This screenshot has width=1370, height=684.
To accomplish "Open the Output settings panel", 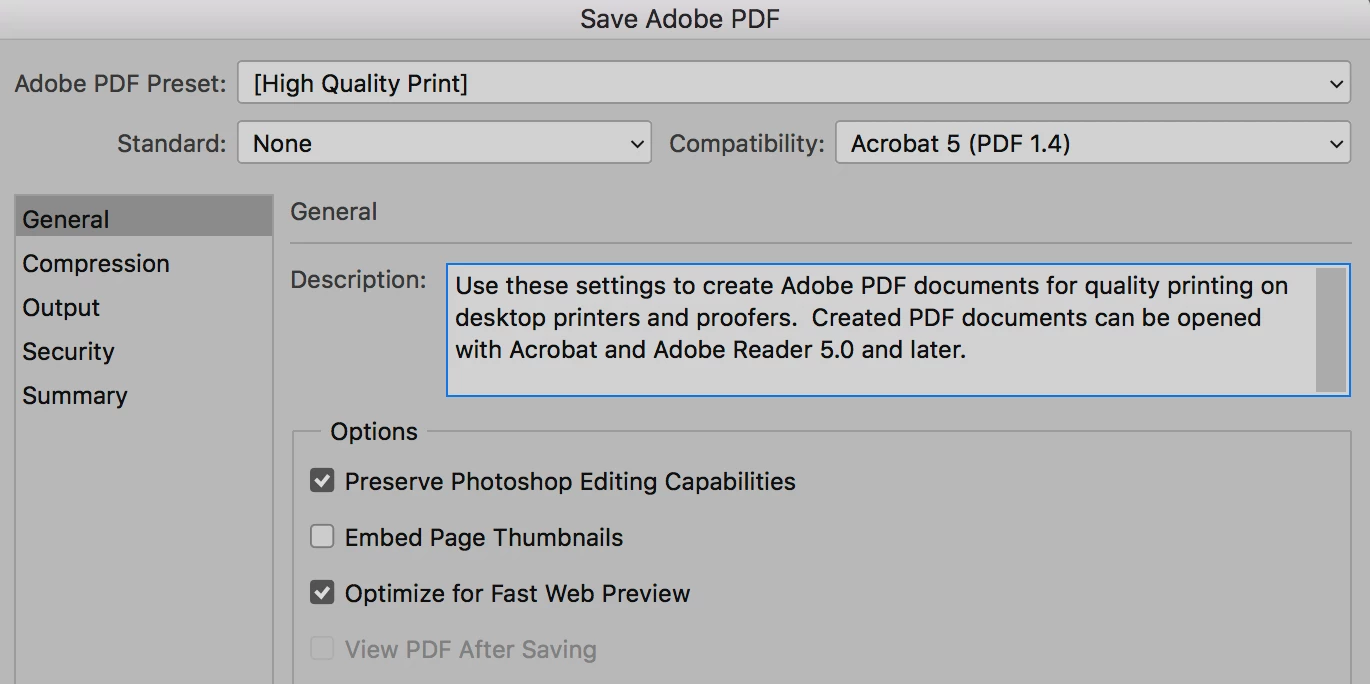I will [62, 308].
